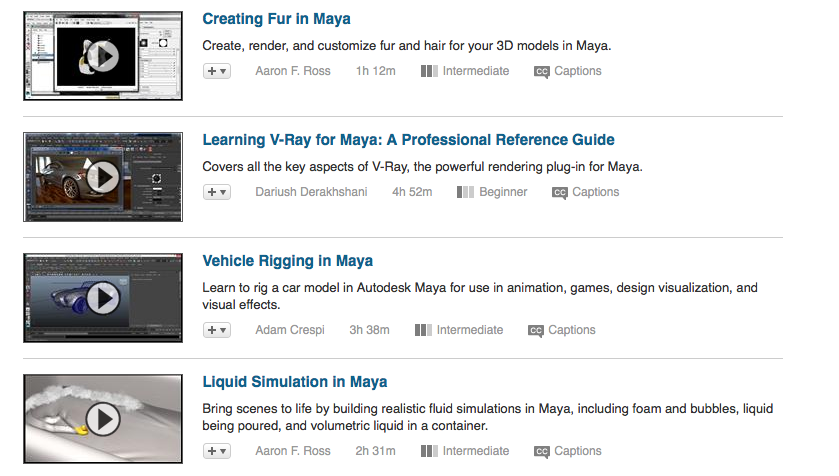Open add dropdown for Learning V-Ray course
The image size is (839, 476).
coord(217,193)
